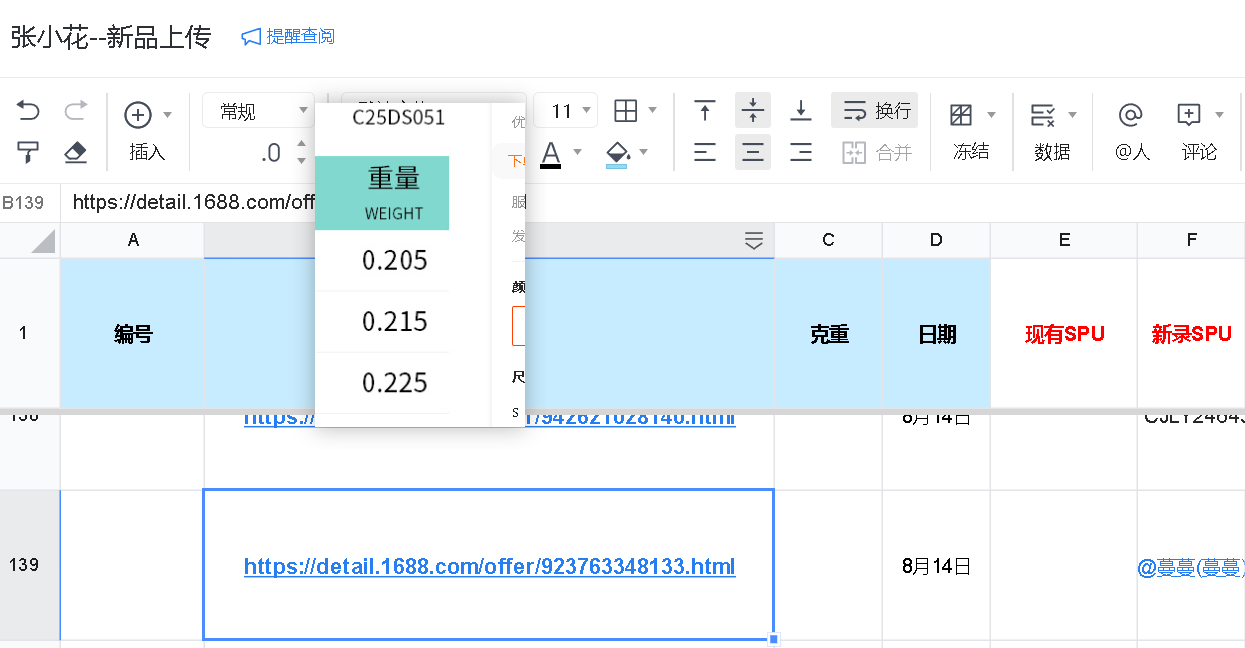
Task: Left-align the cell text
Action: [705, 152]
